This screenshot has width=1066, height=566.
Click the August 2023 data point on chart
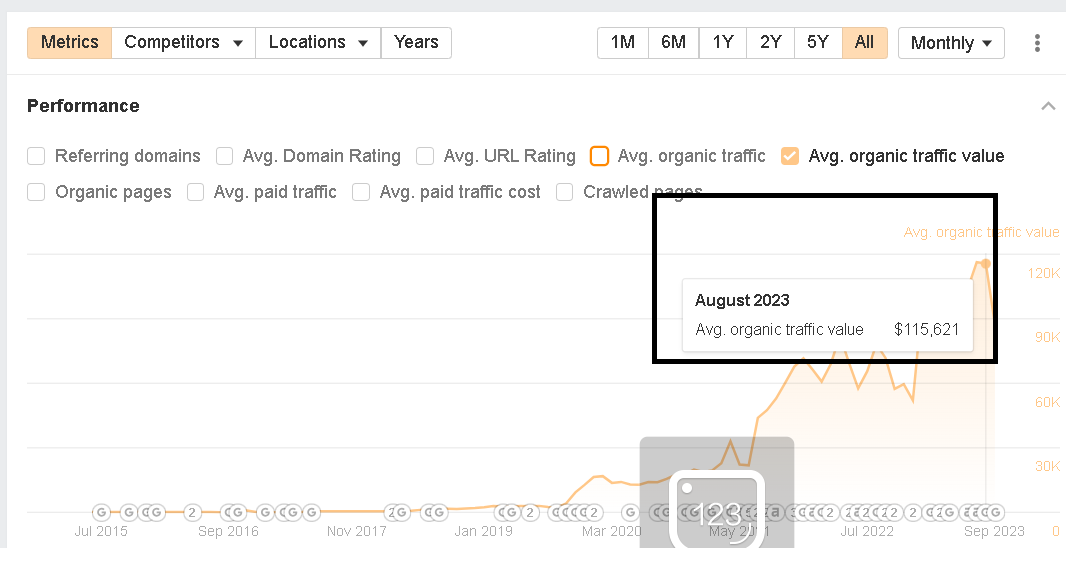click(985, 263)
